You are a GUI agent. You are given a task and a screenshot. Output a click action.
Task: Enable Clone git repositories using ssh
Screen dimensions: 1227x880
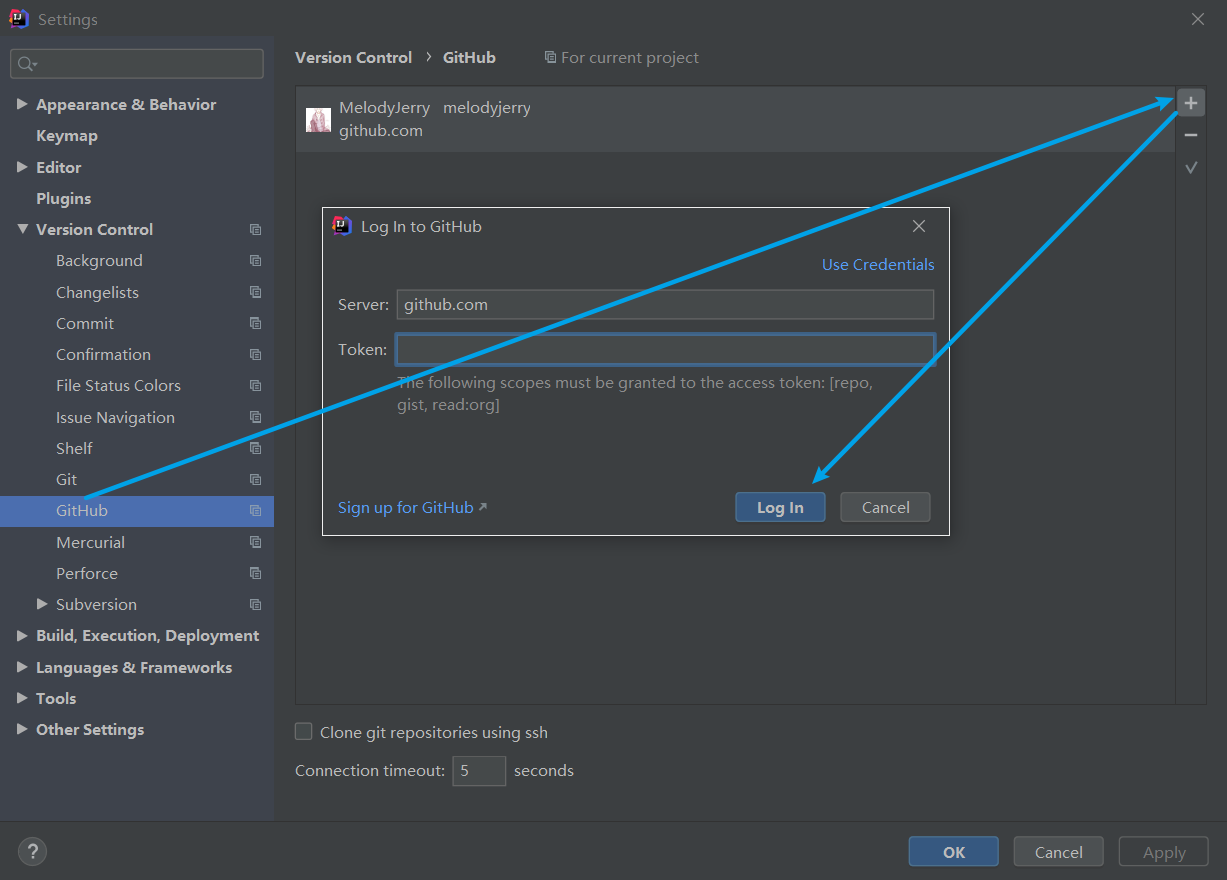click(304, 732)
